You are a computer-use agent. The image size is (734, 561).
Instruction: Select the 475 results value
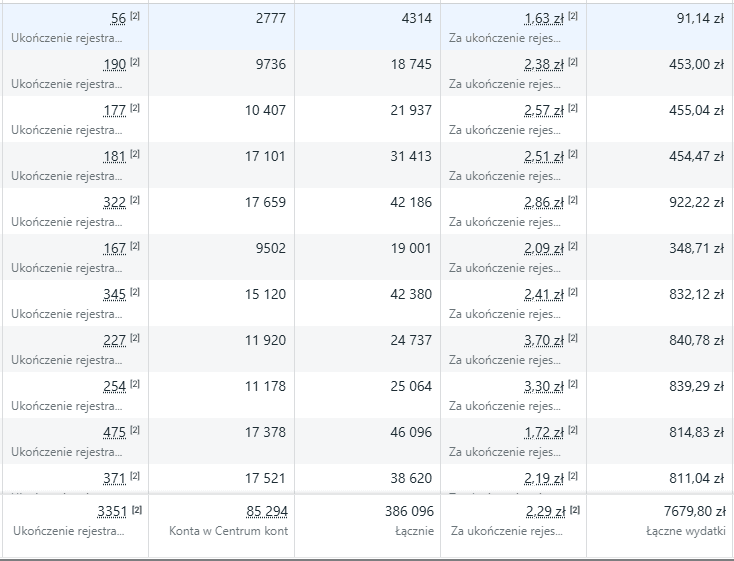114,433
